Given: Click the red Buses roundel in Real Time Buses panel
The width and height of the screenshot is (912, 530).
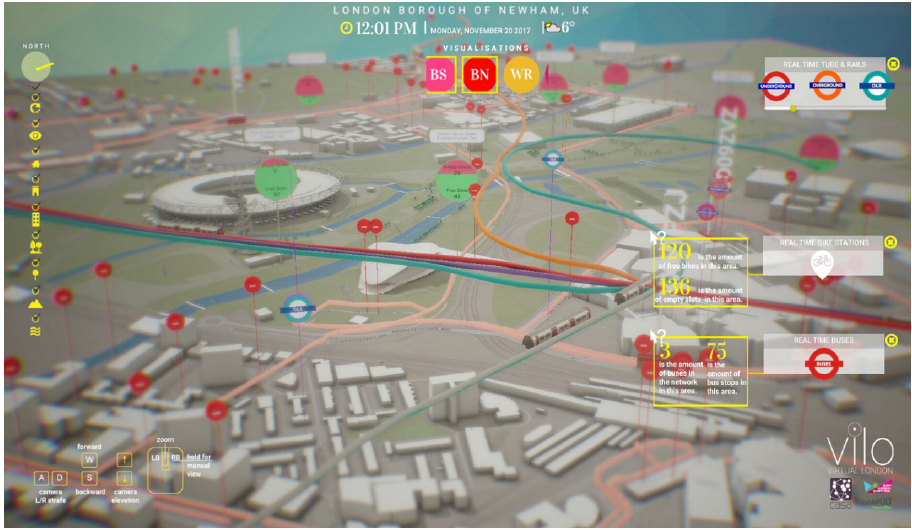Looking at the screenshot, I should point(823,364).
